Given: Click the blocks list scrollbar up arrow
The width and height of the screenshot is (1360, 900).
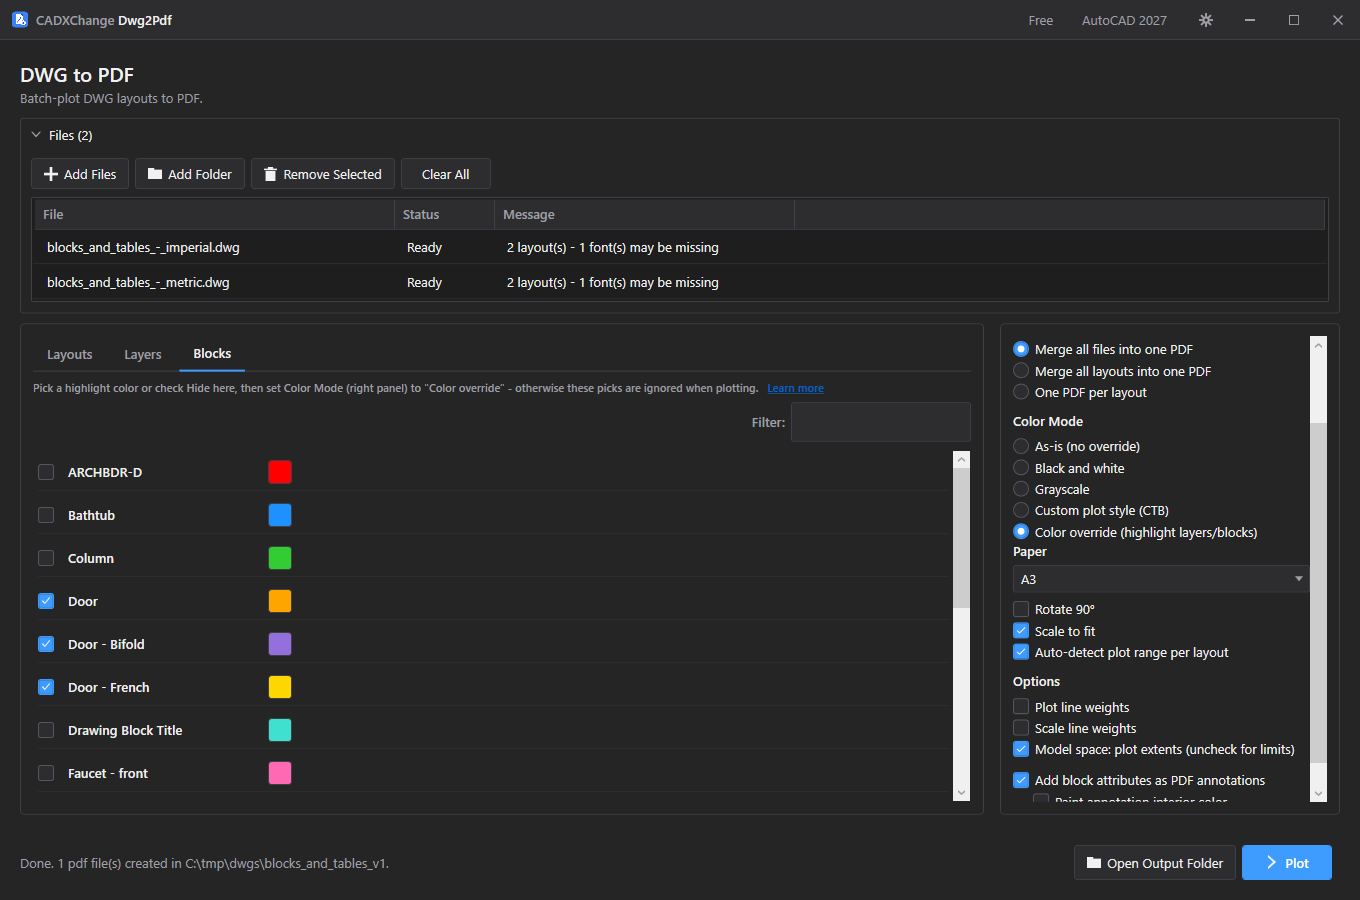Looking at the screenshot, I should (x=962, y=459).
